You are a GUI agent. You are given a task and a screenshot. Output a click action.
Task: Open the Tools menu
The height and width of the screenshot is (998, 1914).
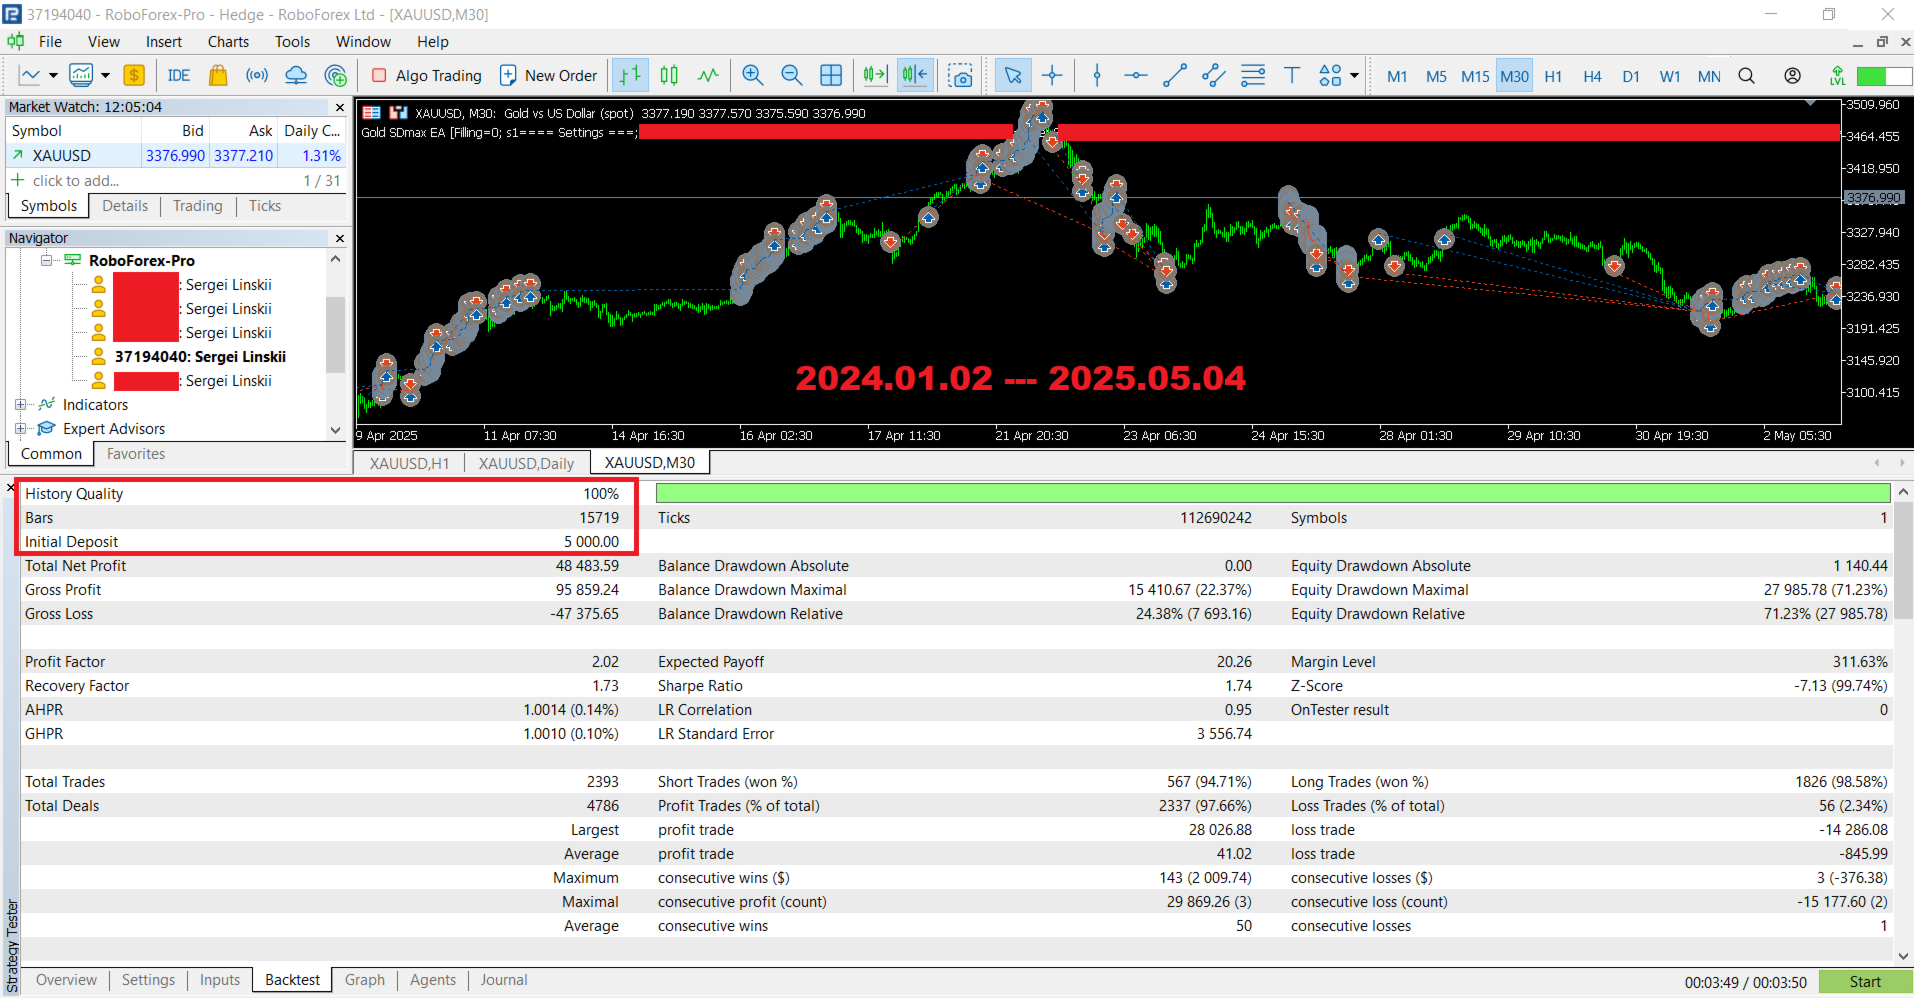click(292, 42)
